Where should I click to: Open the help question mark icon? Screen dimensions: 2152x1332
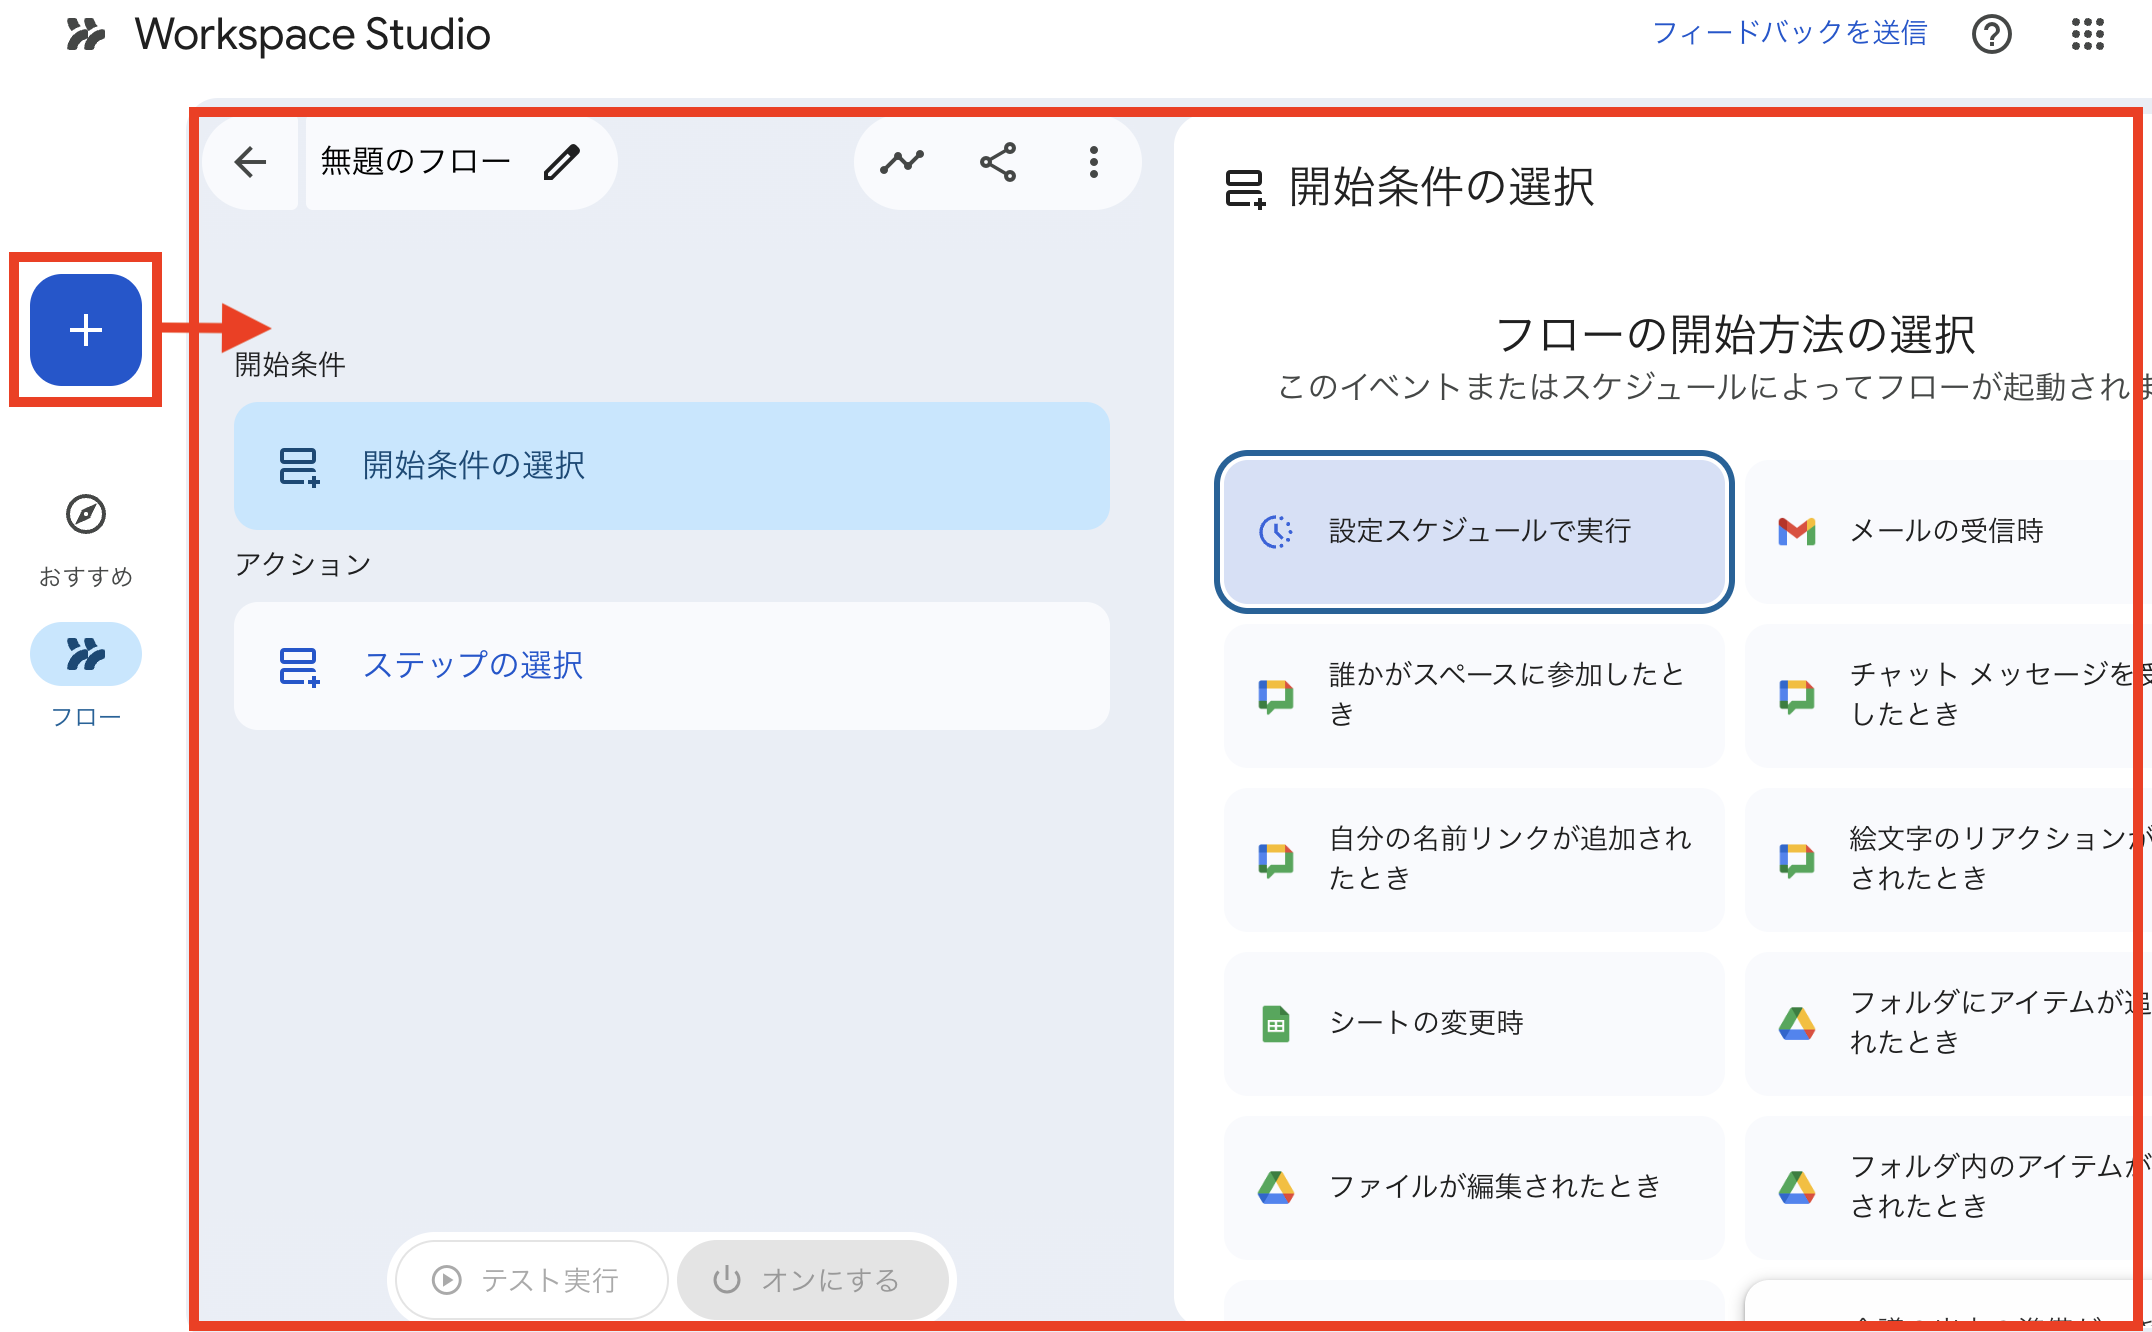click(1991, 34)
